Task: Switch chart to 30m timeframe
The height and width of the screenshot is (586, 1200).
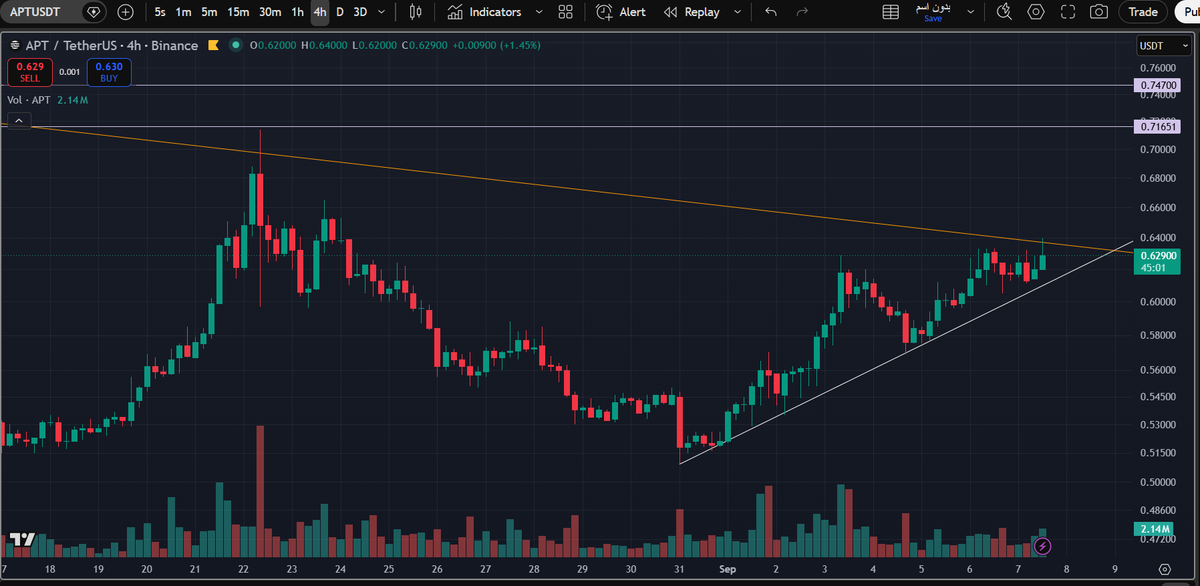Action: [270, 12]
